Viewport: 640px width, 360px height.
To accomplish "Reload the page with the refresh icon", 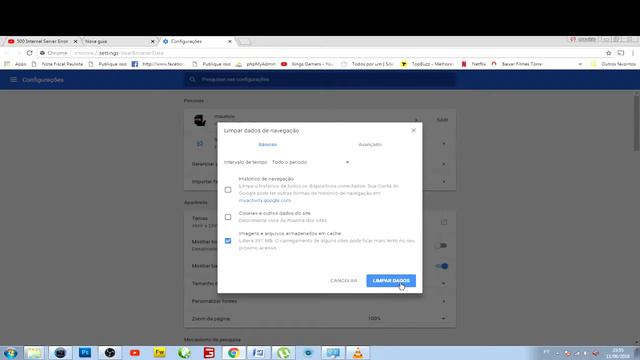I will tap(29, 53).
